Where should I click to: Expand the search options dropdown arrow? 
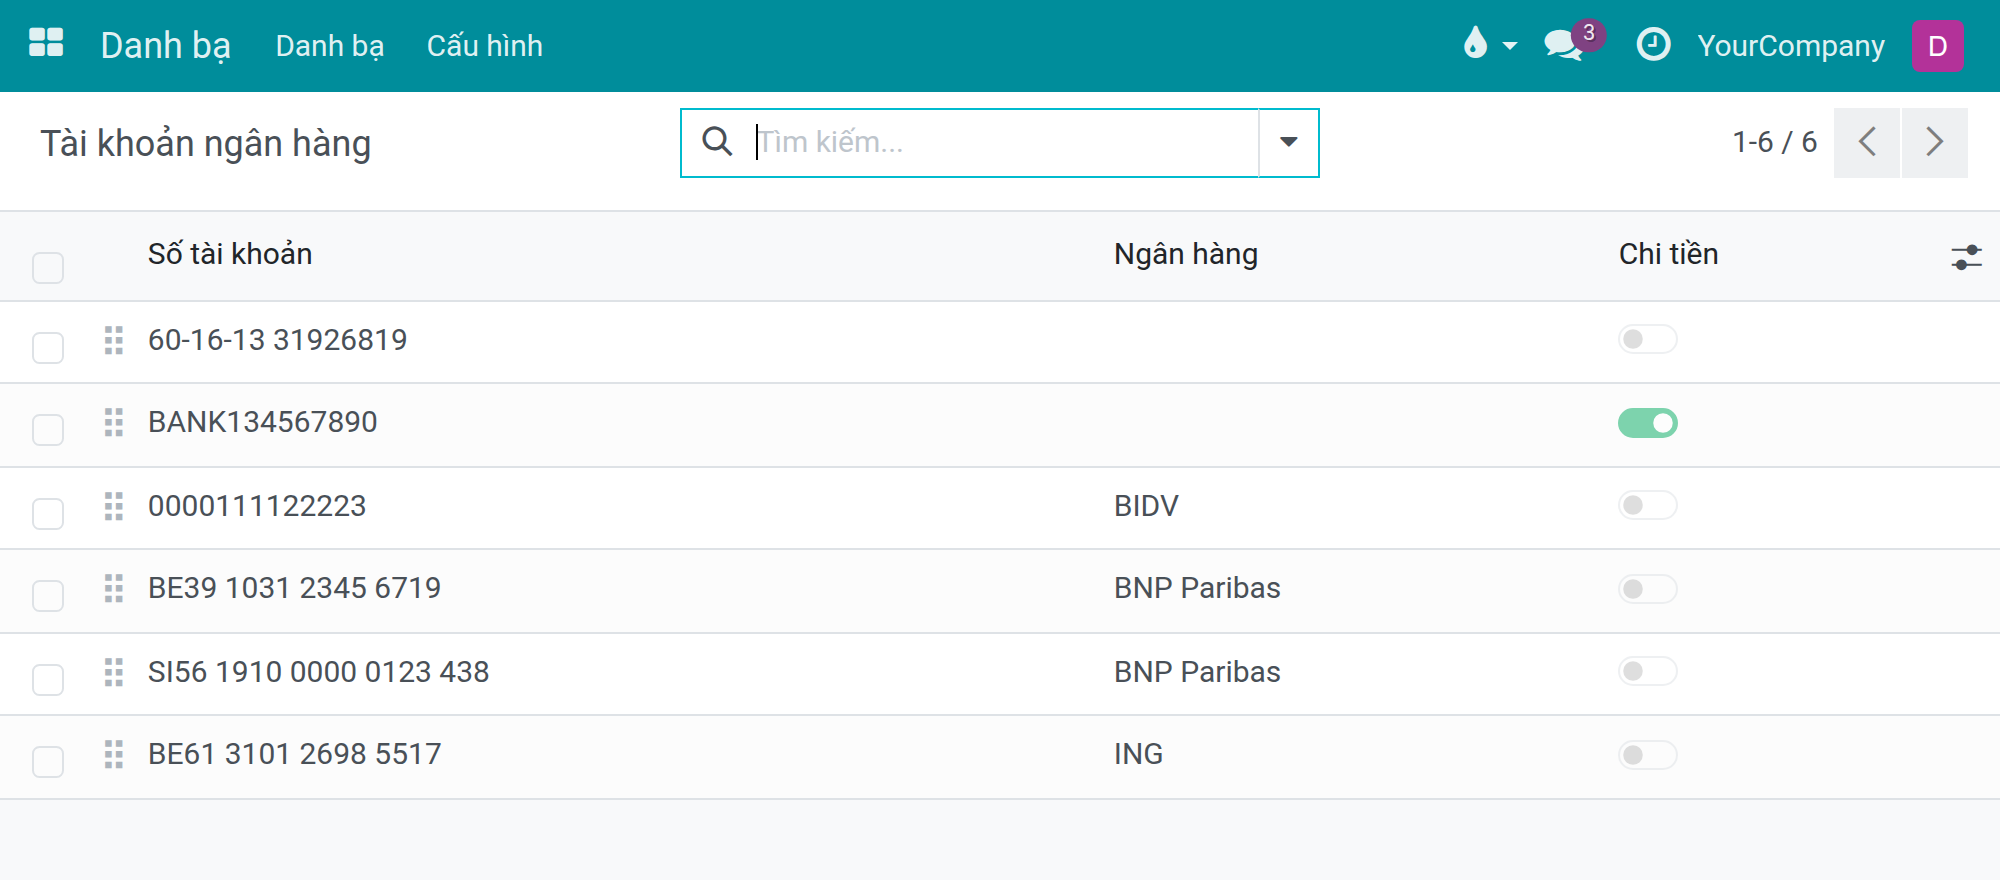pos(1289,142)
